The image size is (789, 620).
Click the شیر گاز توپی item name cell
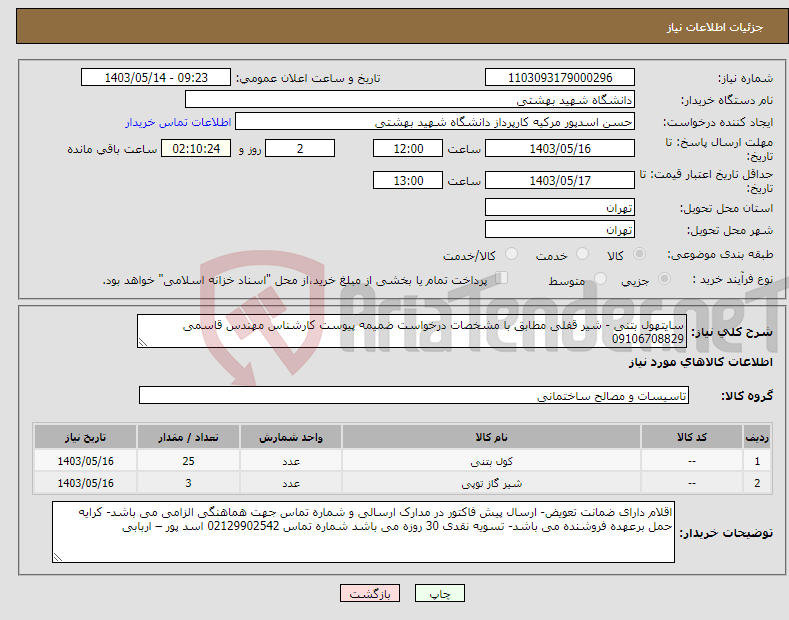[491, 483]
